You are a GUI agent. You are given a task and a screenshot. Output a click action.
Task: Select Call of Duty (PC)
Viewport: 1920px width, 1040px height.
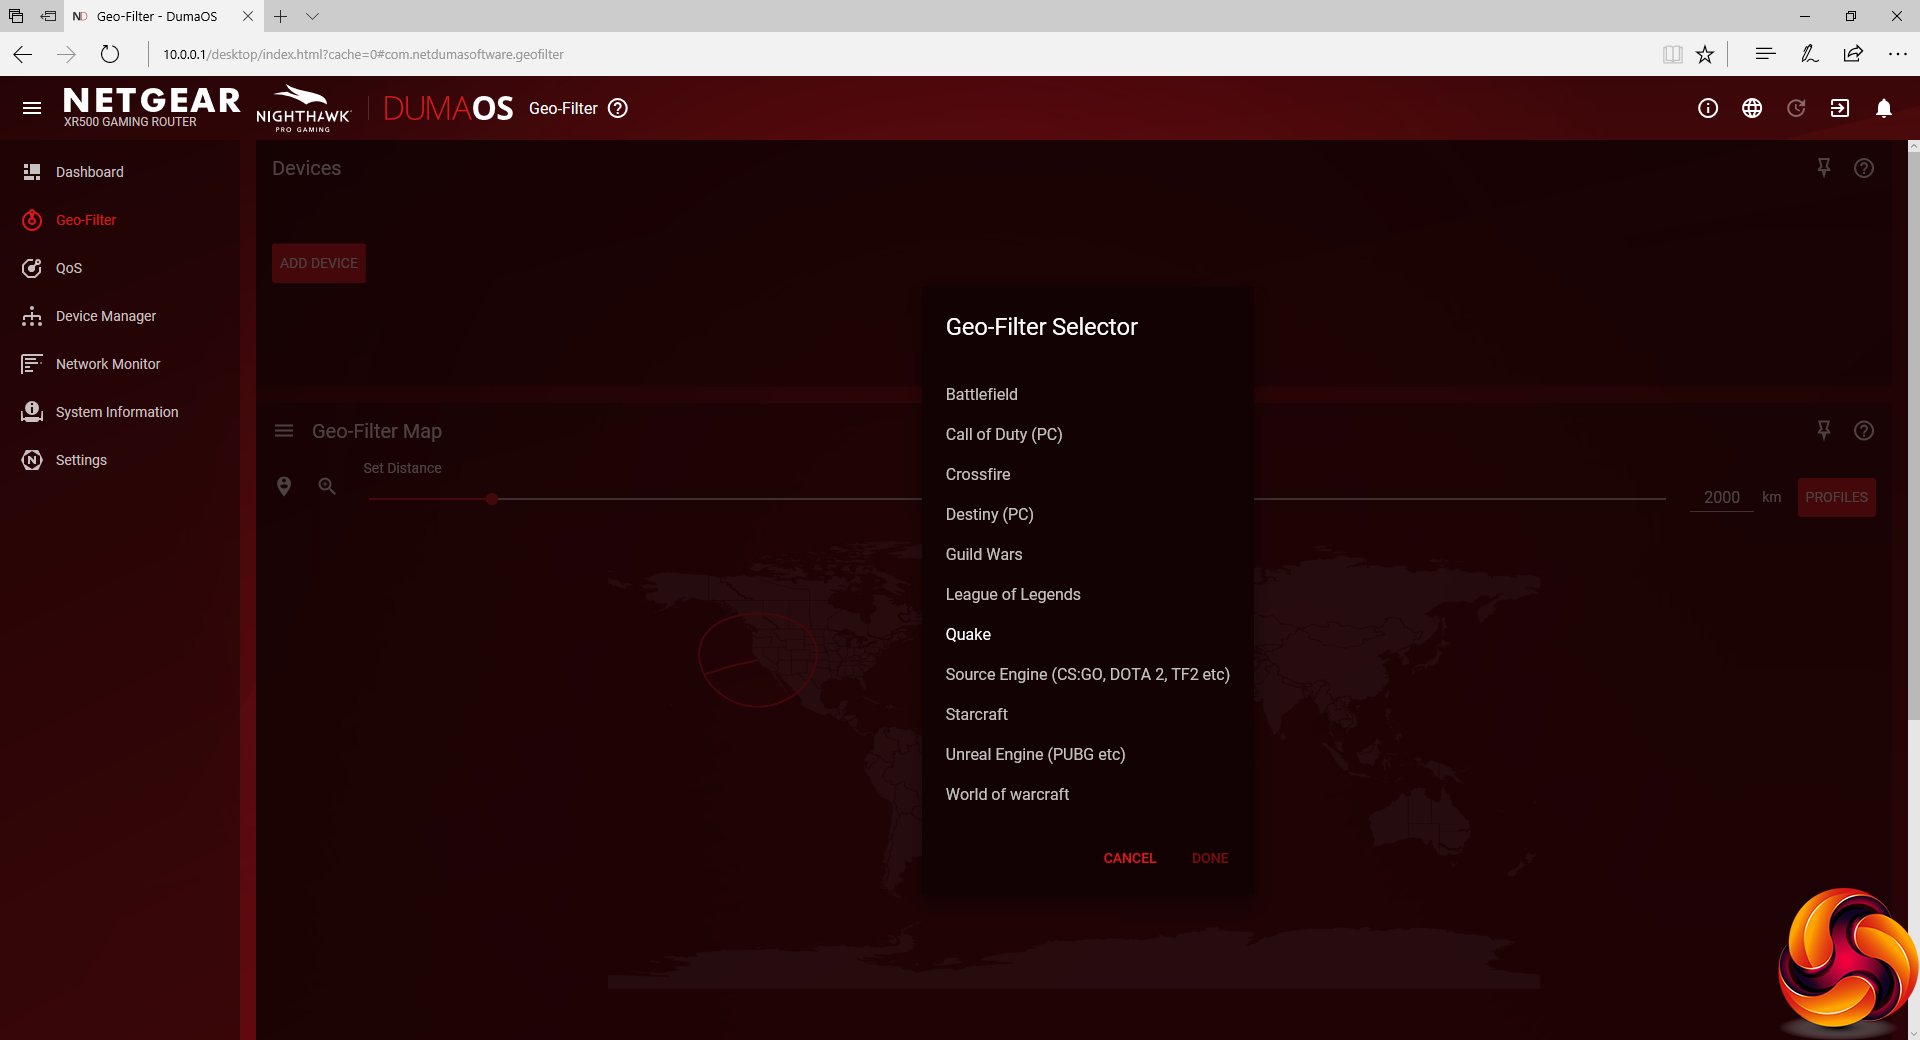[x=1088, y=434]
